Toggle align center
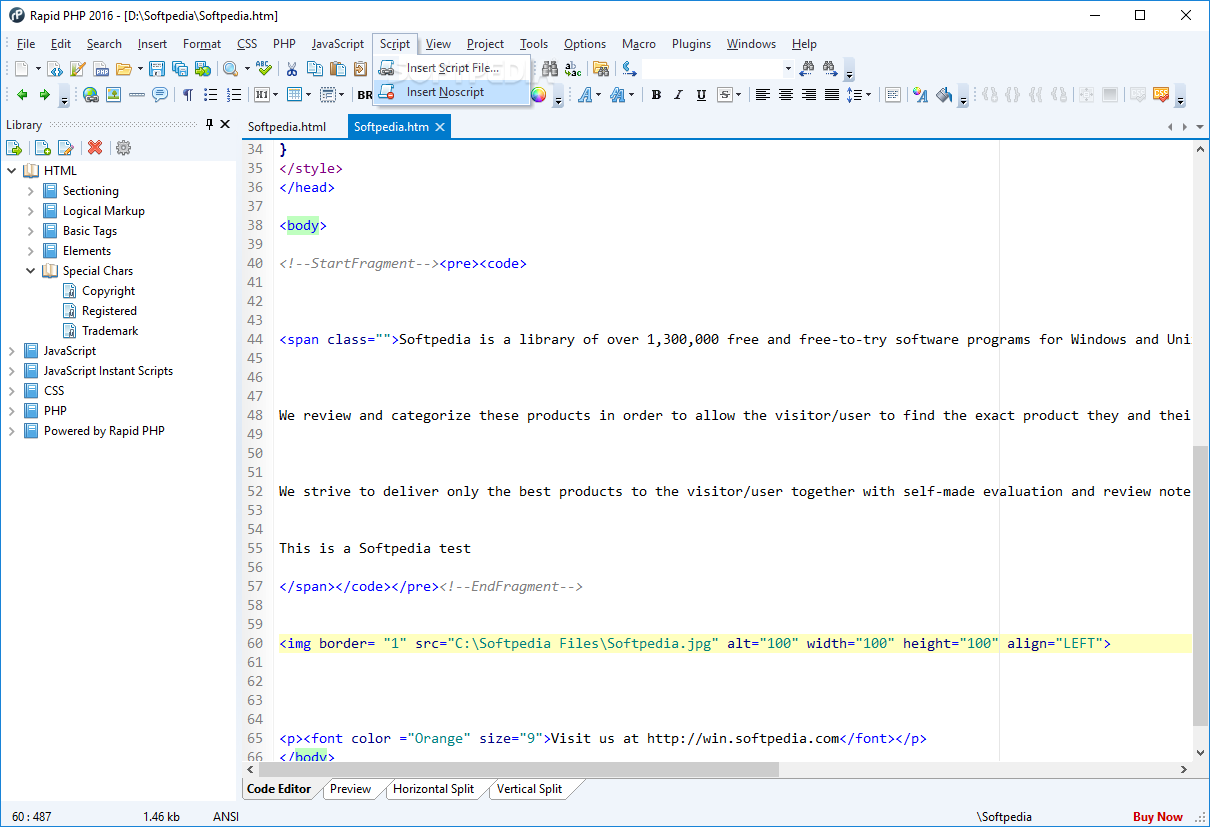The height and width of the screenshot is (827, 1210). click(x=786, y=95)
